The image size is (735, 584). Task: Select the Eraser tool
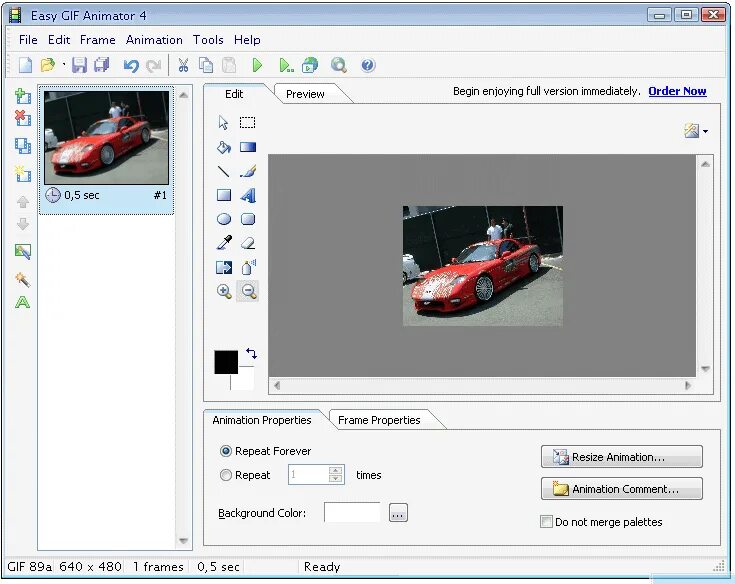[x=248, y=243]
